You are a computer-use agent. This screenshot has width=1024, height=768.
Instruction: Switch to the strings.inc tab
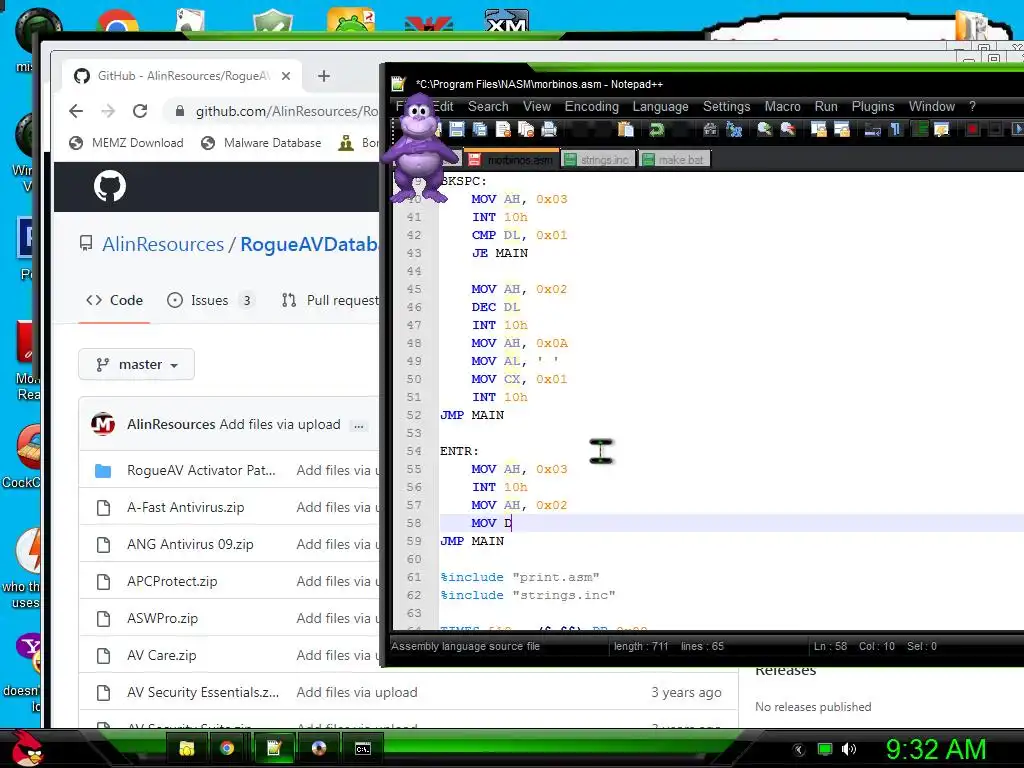[x=598, y=159]
